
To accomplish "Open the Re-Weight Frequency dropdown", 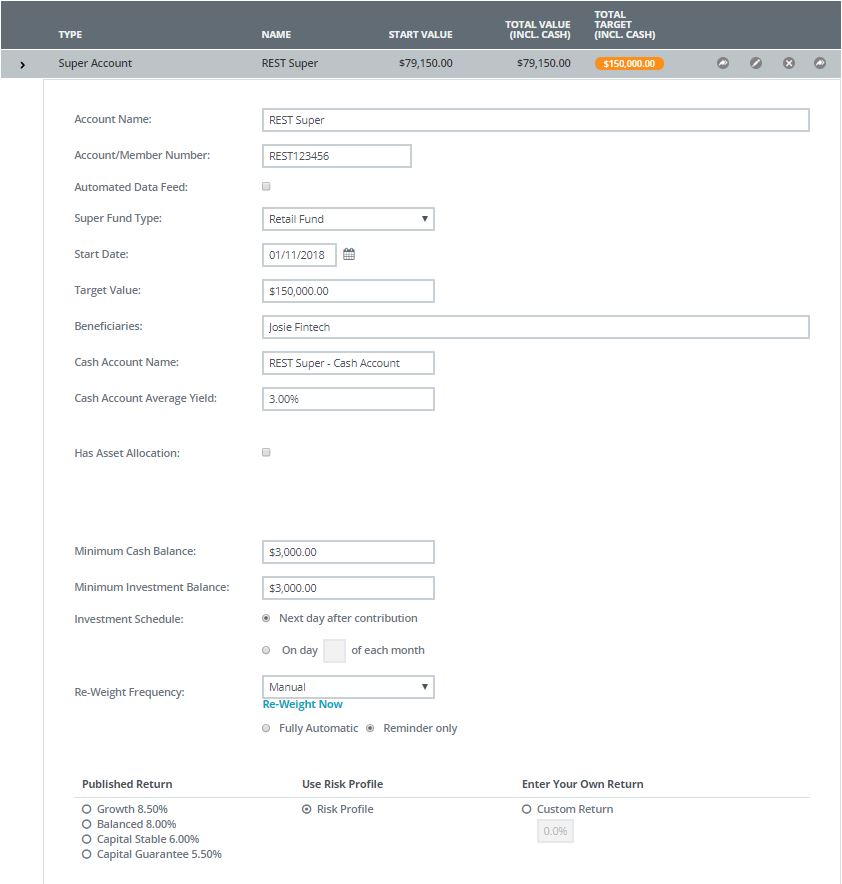I will coord(348,687).
